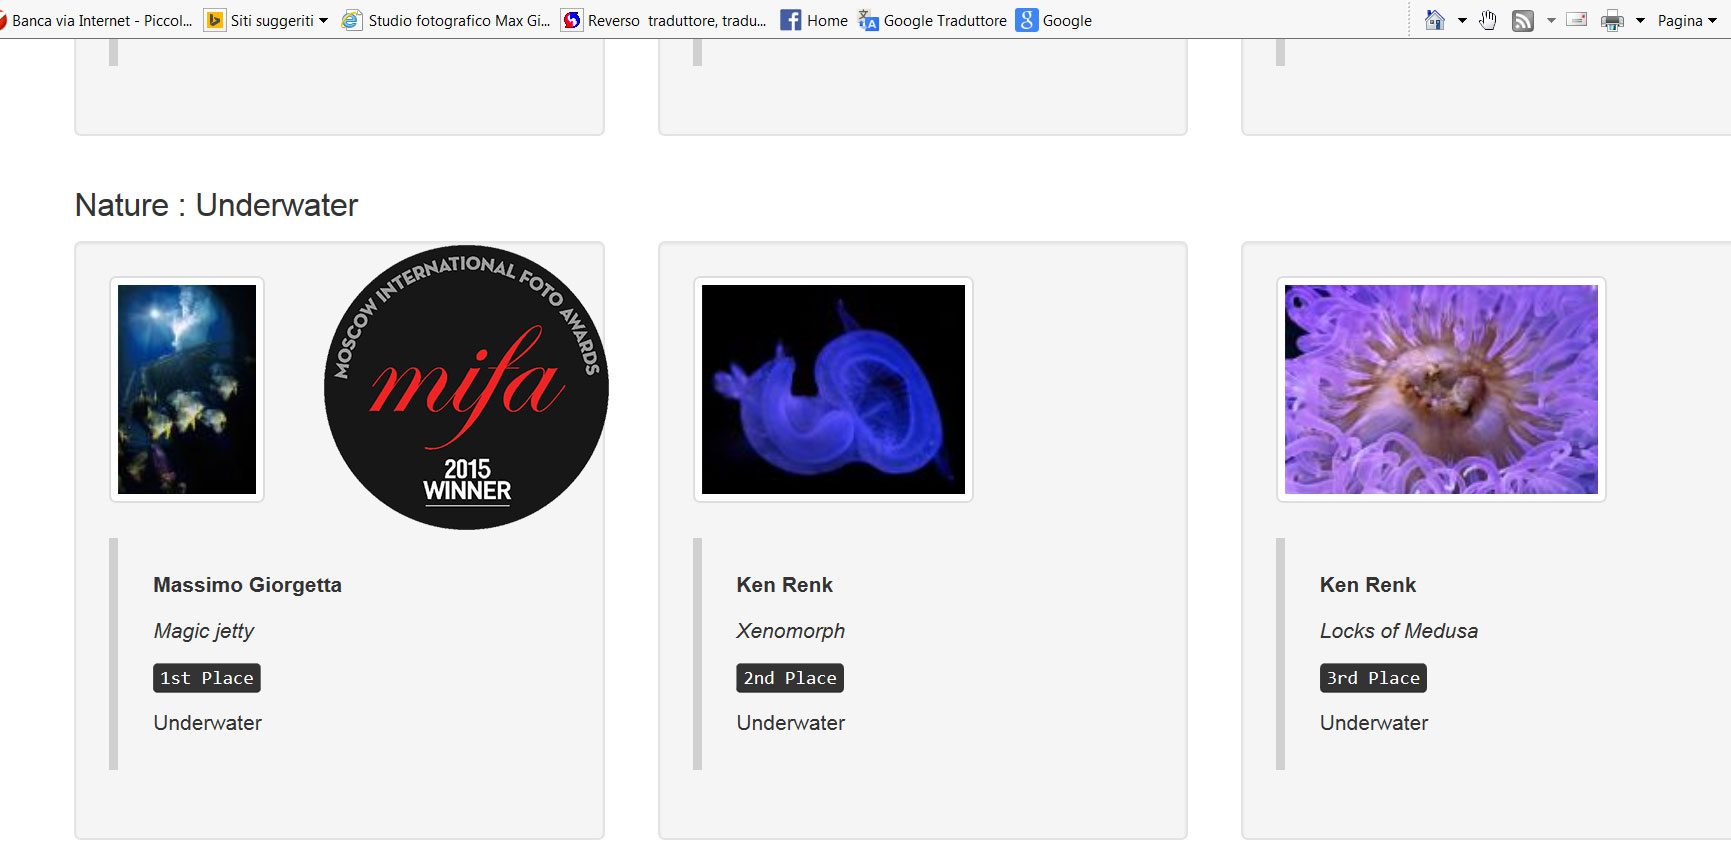Image resolution: width=1731 pixels, height=867 pixels.
Task: Open the Pagina menu
Action: click(1687, 20)
